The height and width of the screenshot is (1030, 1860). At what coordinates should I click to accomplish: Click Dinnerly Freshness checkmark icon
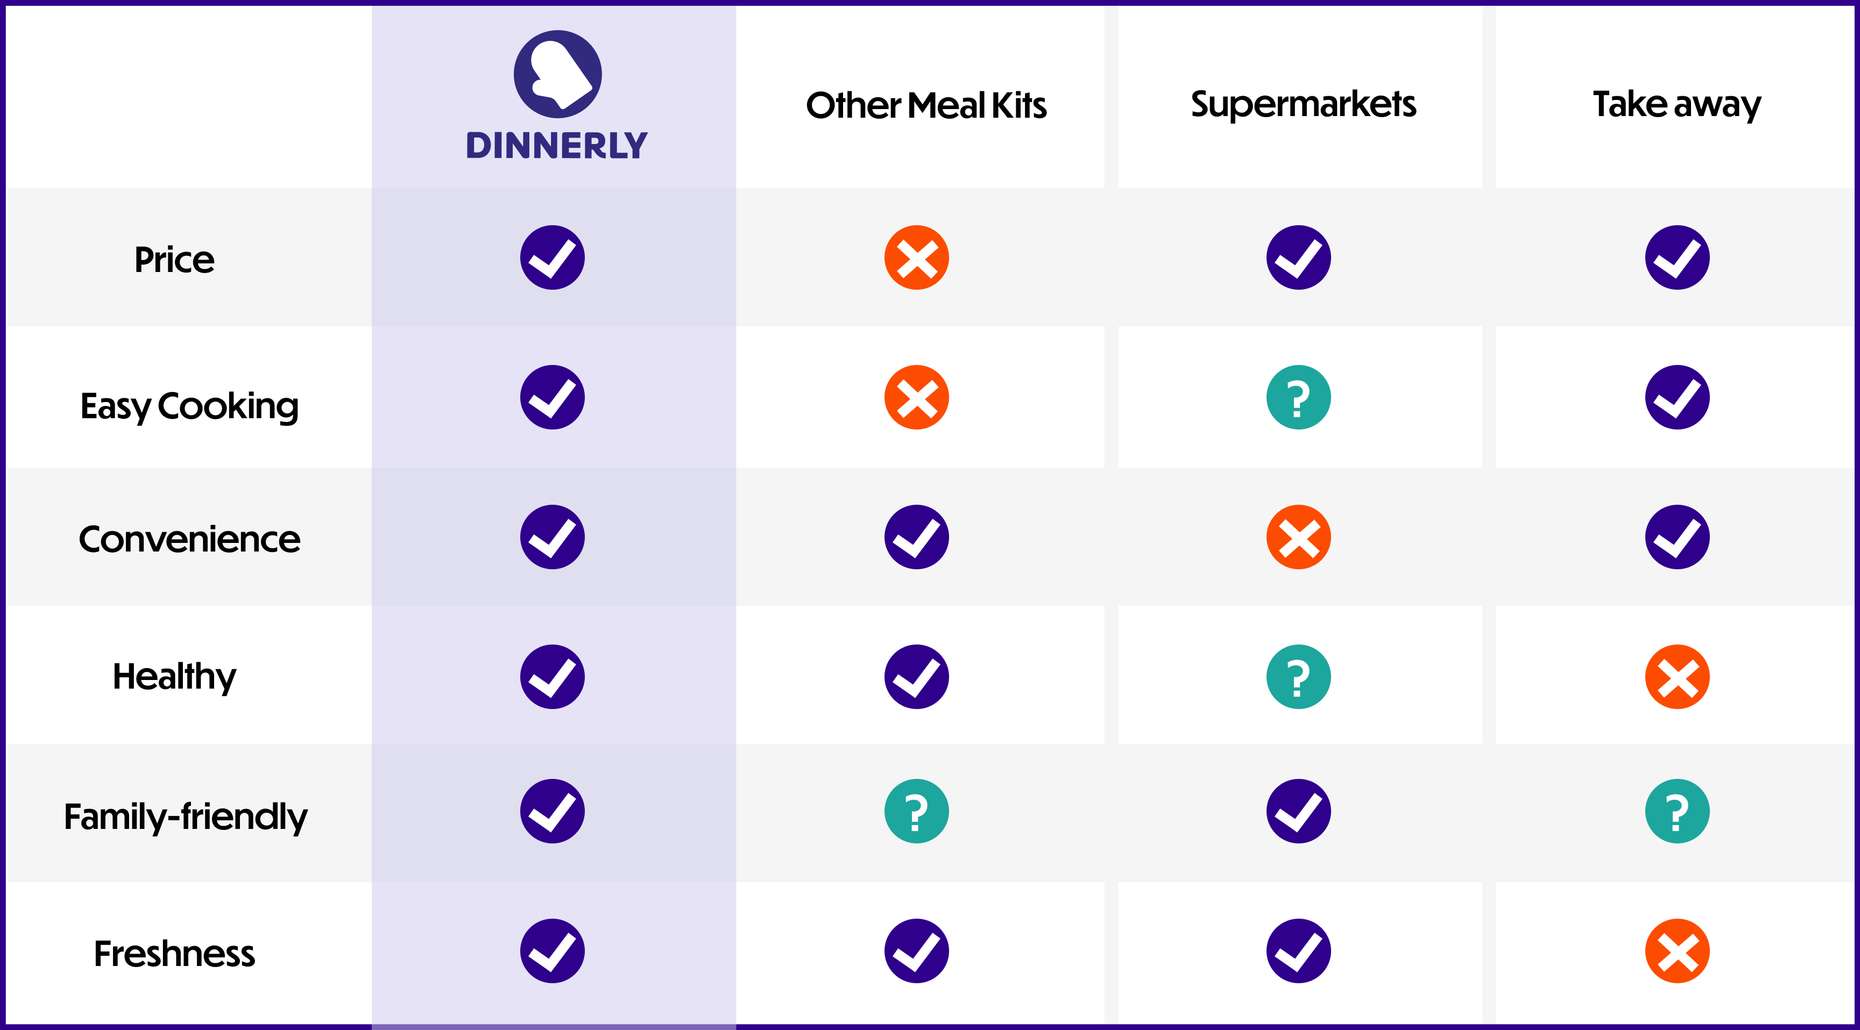[552, 951]
